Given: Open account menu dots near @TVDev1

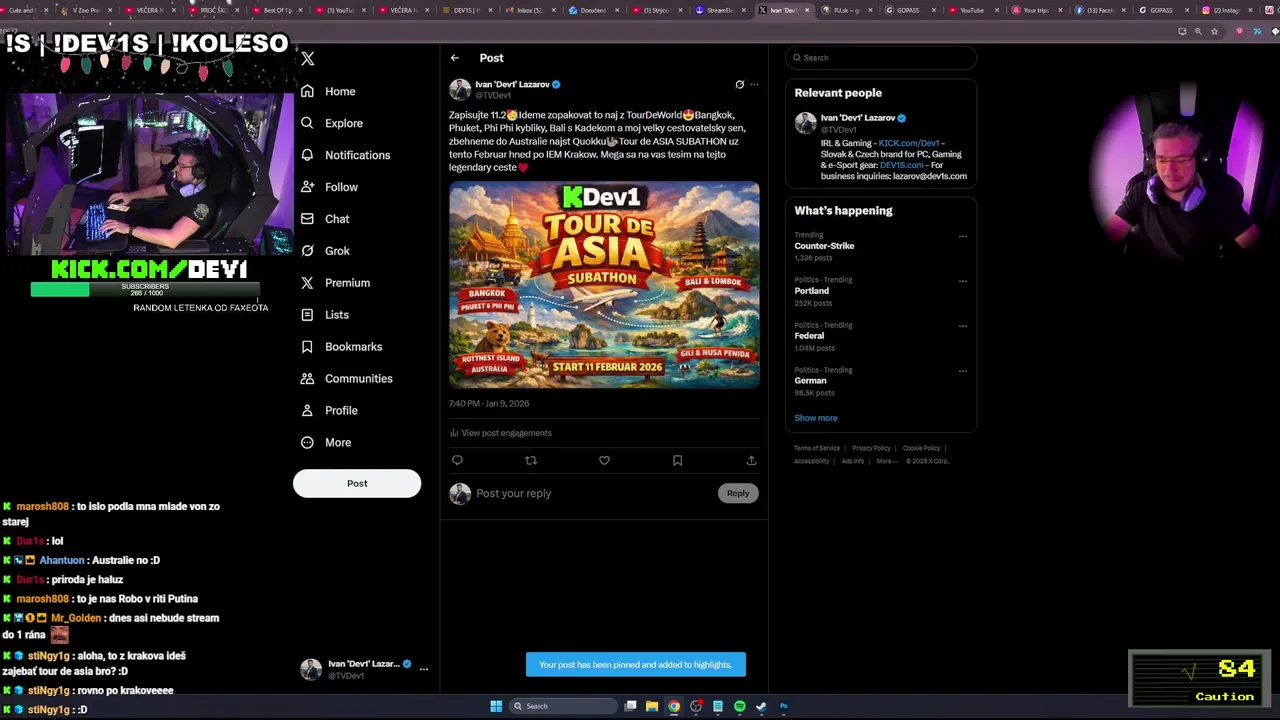Looking at the screenshot, I should click(x=424, y=669).
